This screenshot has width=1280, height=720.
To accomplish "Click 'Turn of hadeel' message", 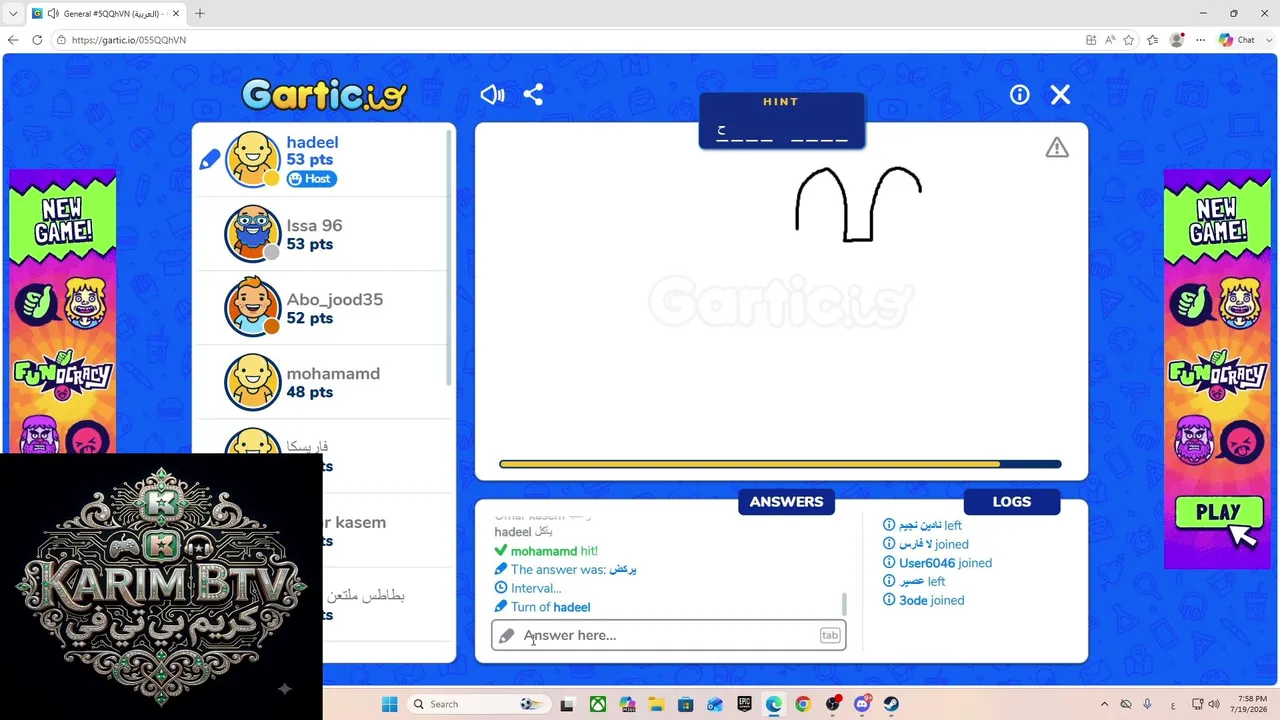I will point(550,607).
